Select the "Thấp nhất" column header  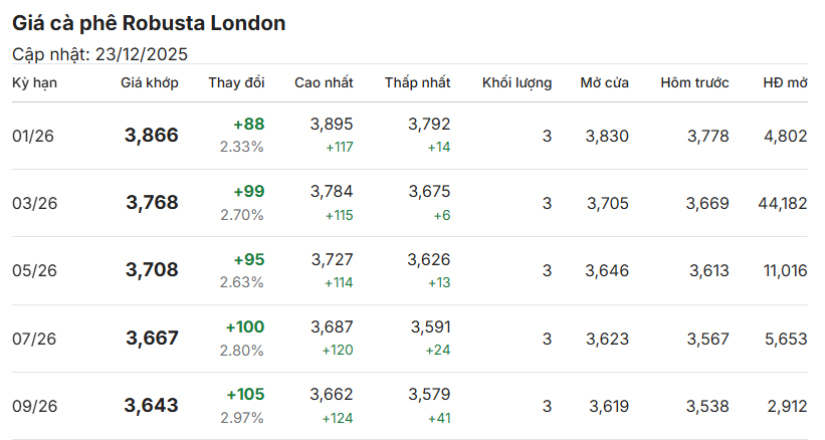coord(417,82)
